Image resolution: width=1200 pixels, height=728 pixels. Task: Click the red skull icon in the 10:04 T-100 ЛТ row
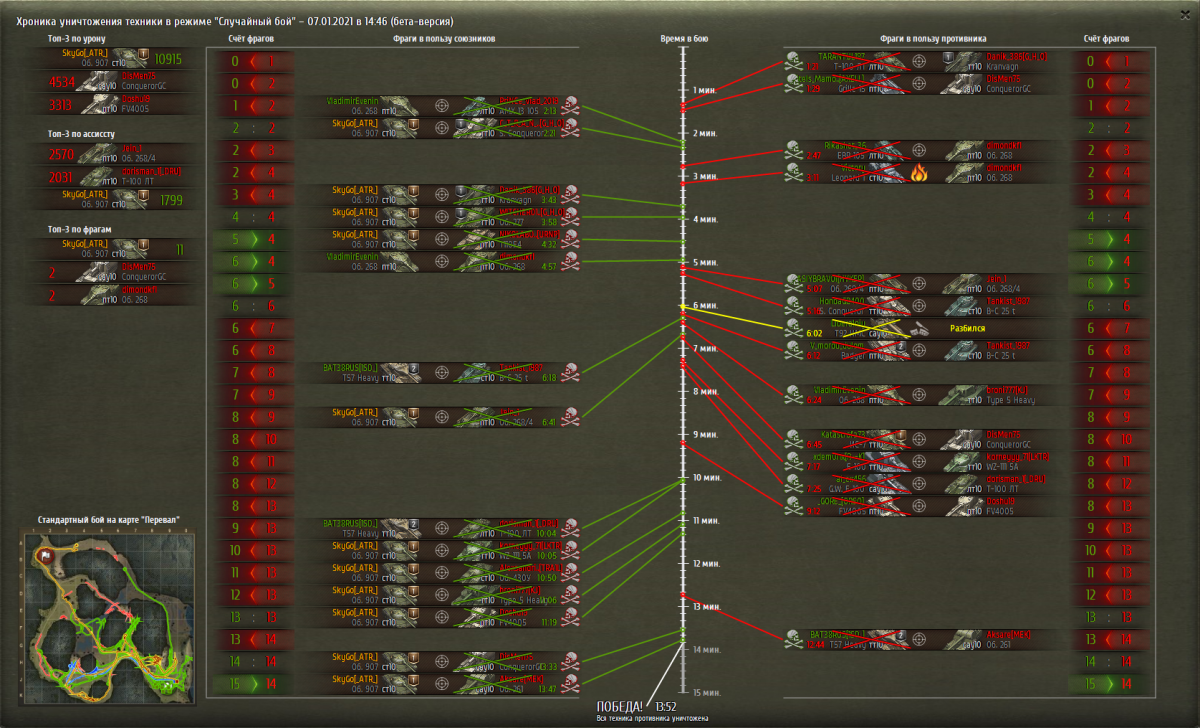click(x=572, y=528)
